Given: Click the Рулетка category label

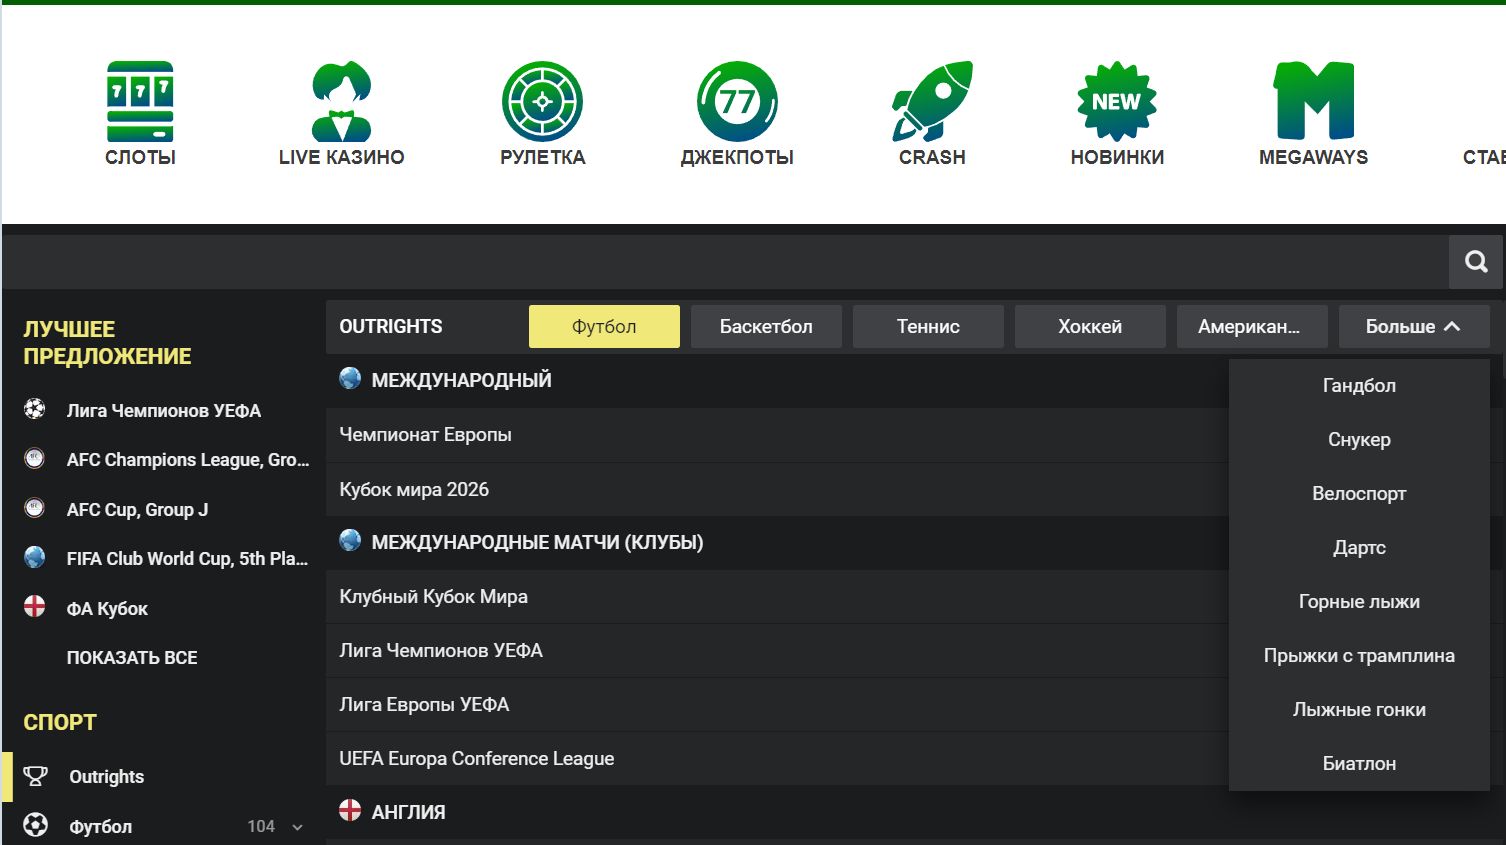Looking at the screenshot, I should (542, 157).
